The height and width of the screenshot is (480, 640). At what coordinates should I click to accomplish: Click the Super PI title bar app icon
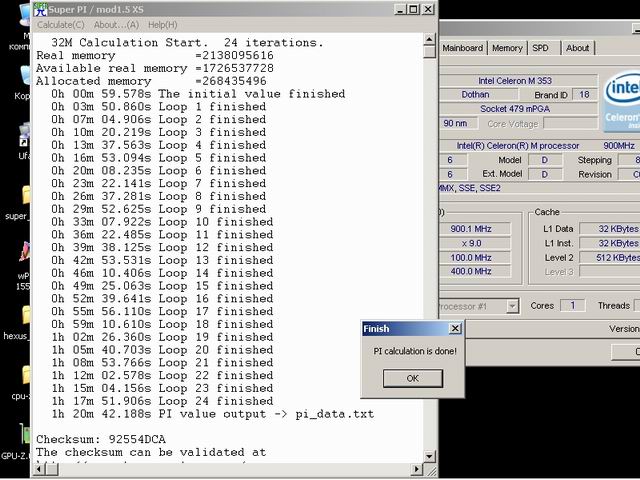point(40,9)
